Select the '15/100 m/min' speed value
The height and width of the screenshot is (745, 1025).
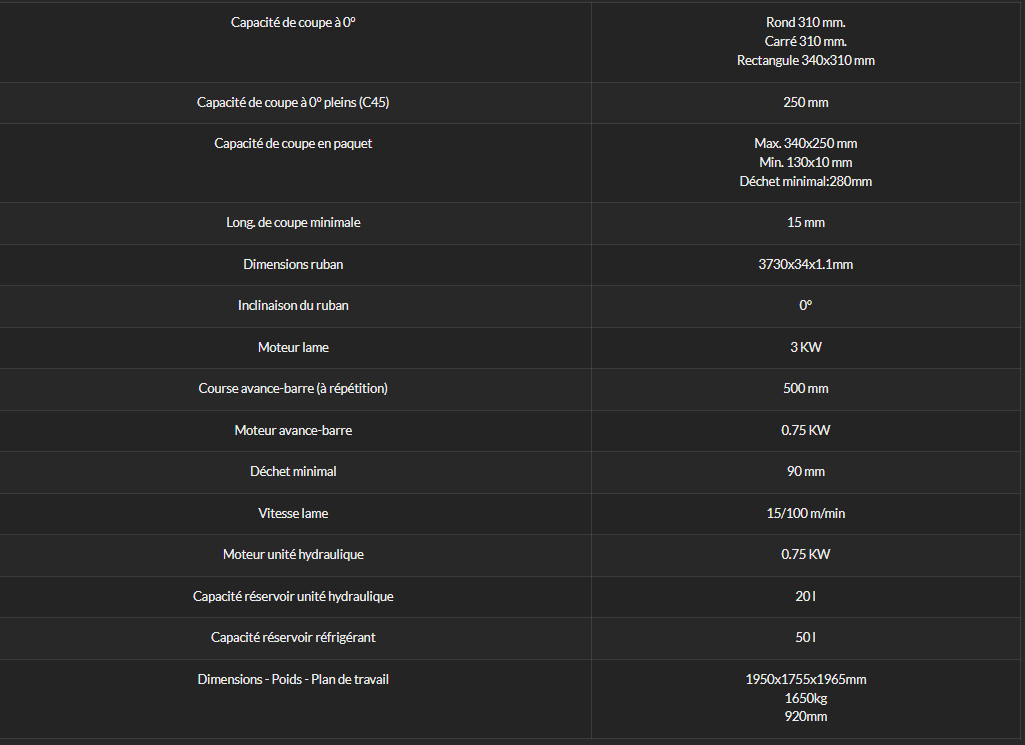pyautogui.click(x=805, y=513)
